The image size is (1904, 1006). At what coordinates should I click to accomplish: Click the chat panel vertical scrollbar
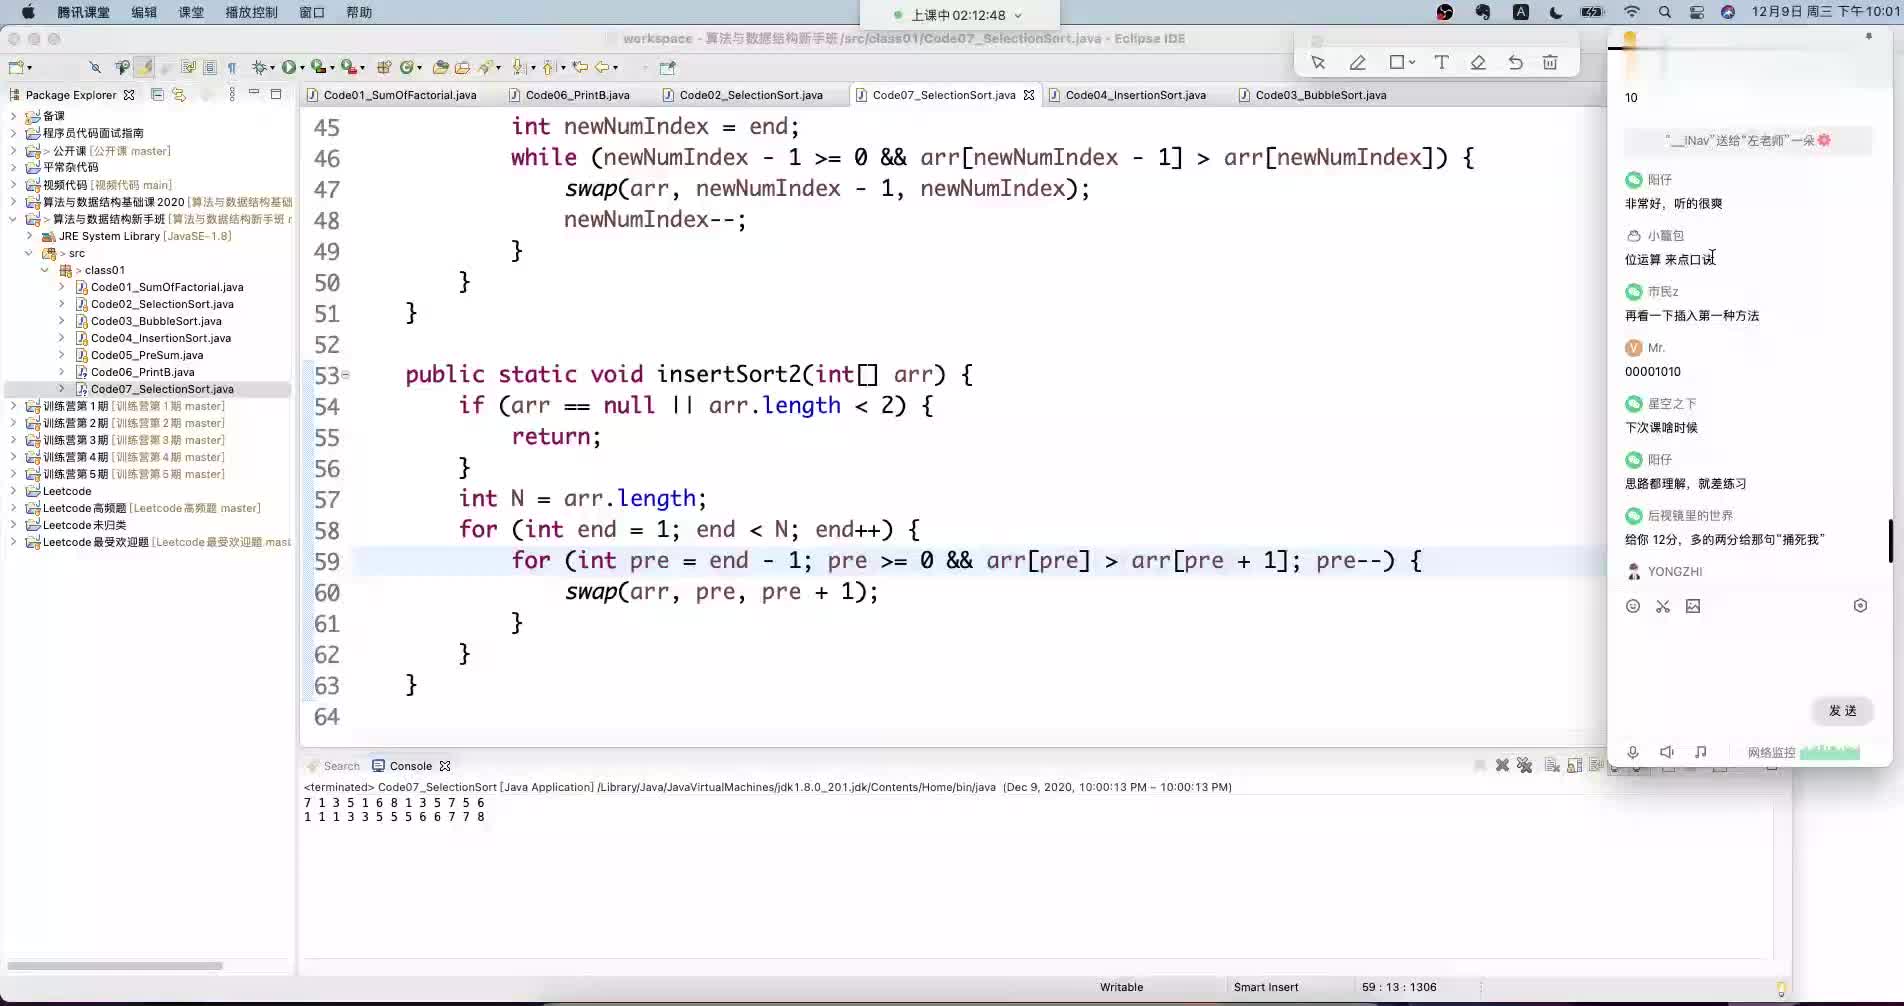[1890, 541]
